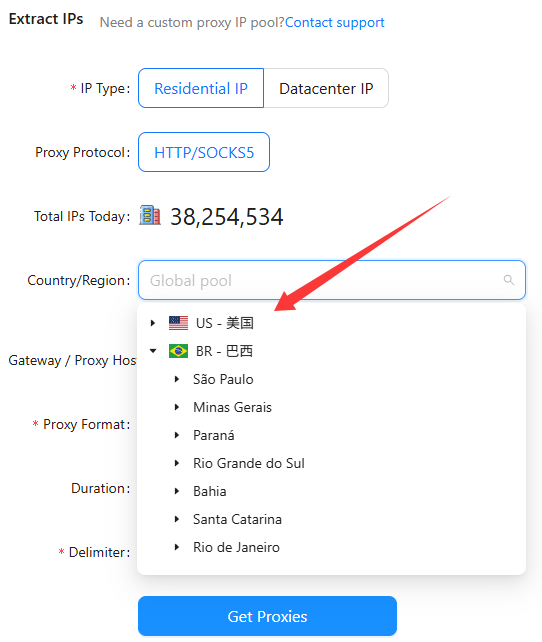Expand the Rio Grande do Sul region
The height and width of the screenshot is (642, 542).
pyautogui.click(x=177, y=463)
